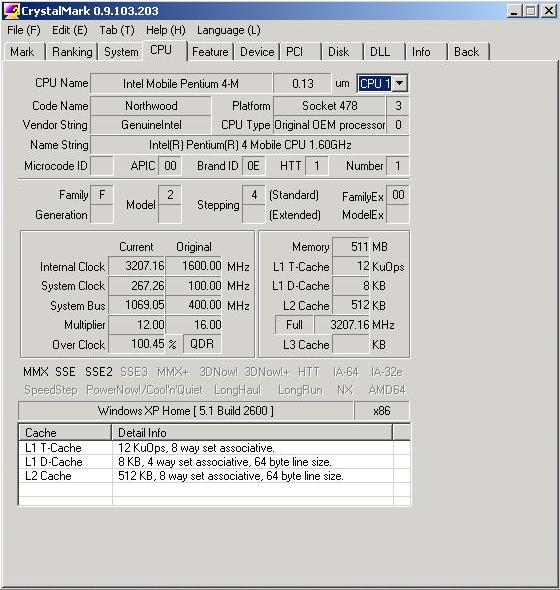Click the empty L3 Cache field
This screenshot has height=590, width=560.
351,344
